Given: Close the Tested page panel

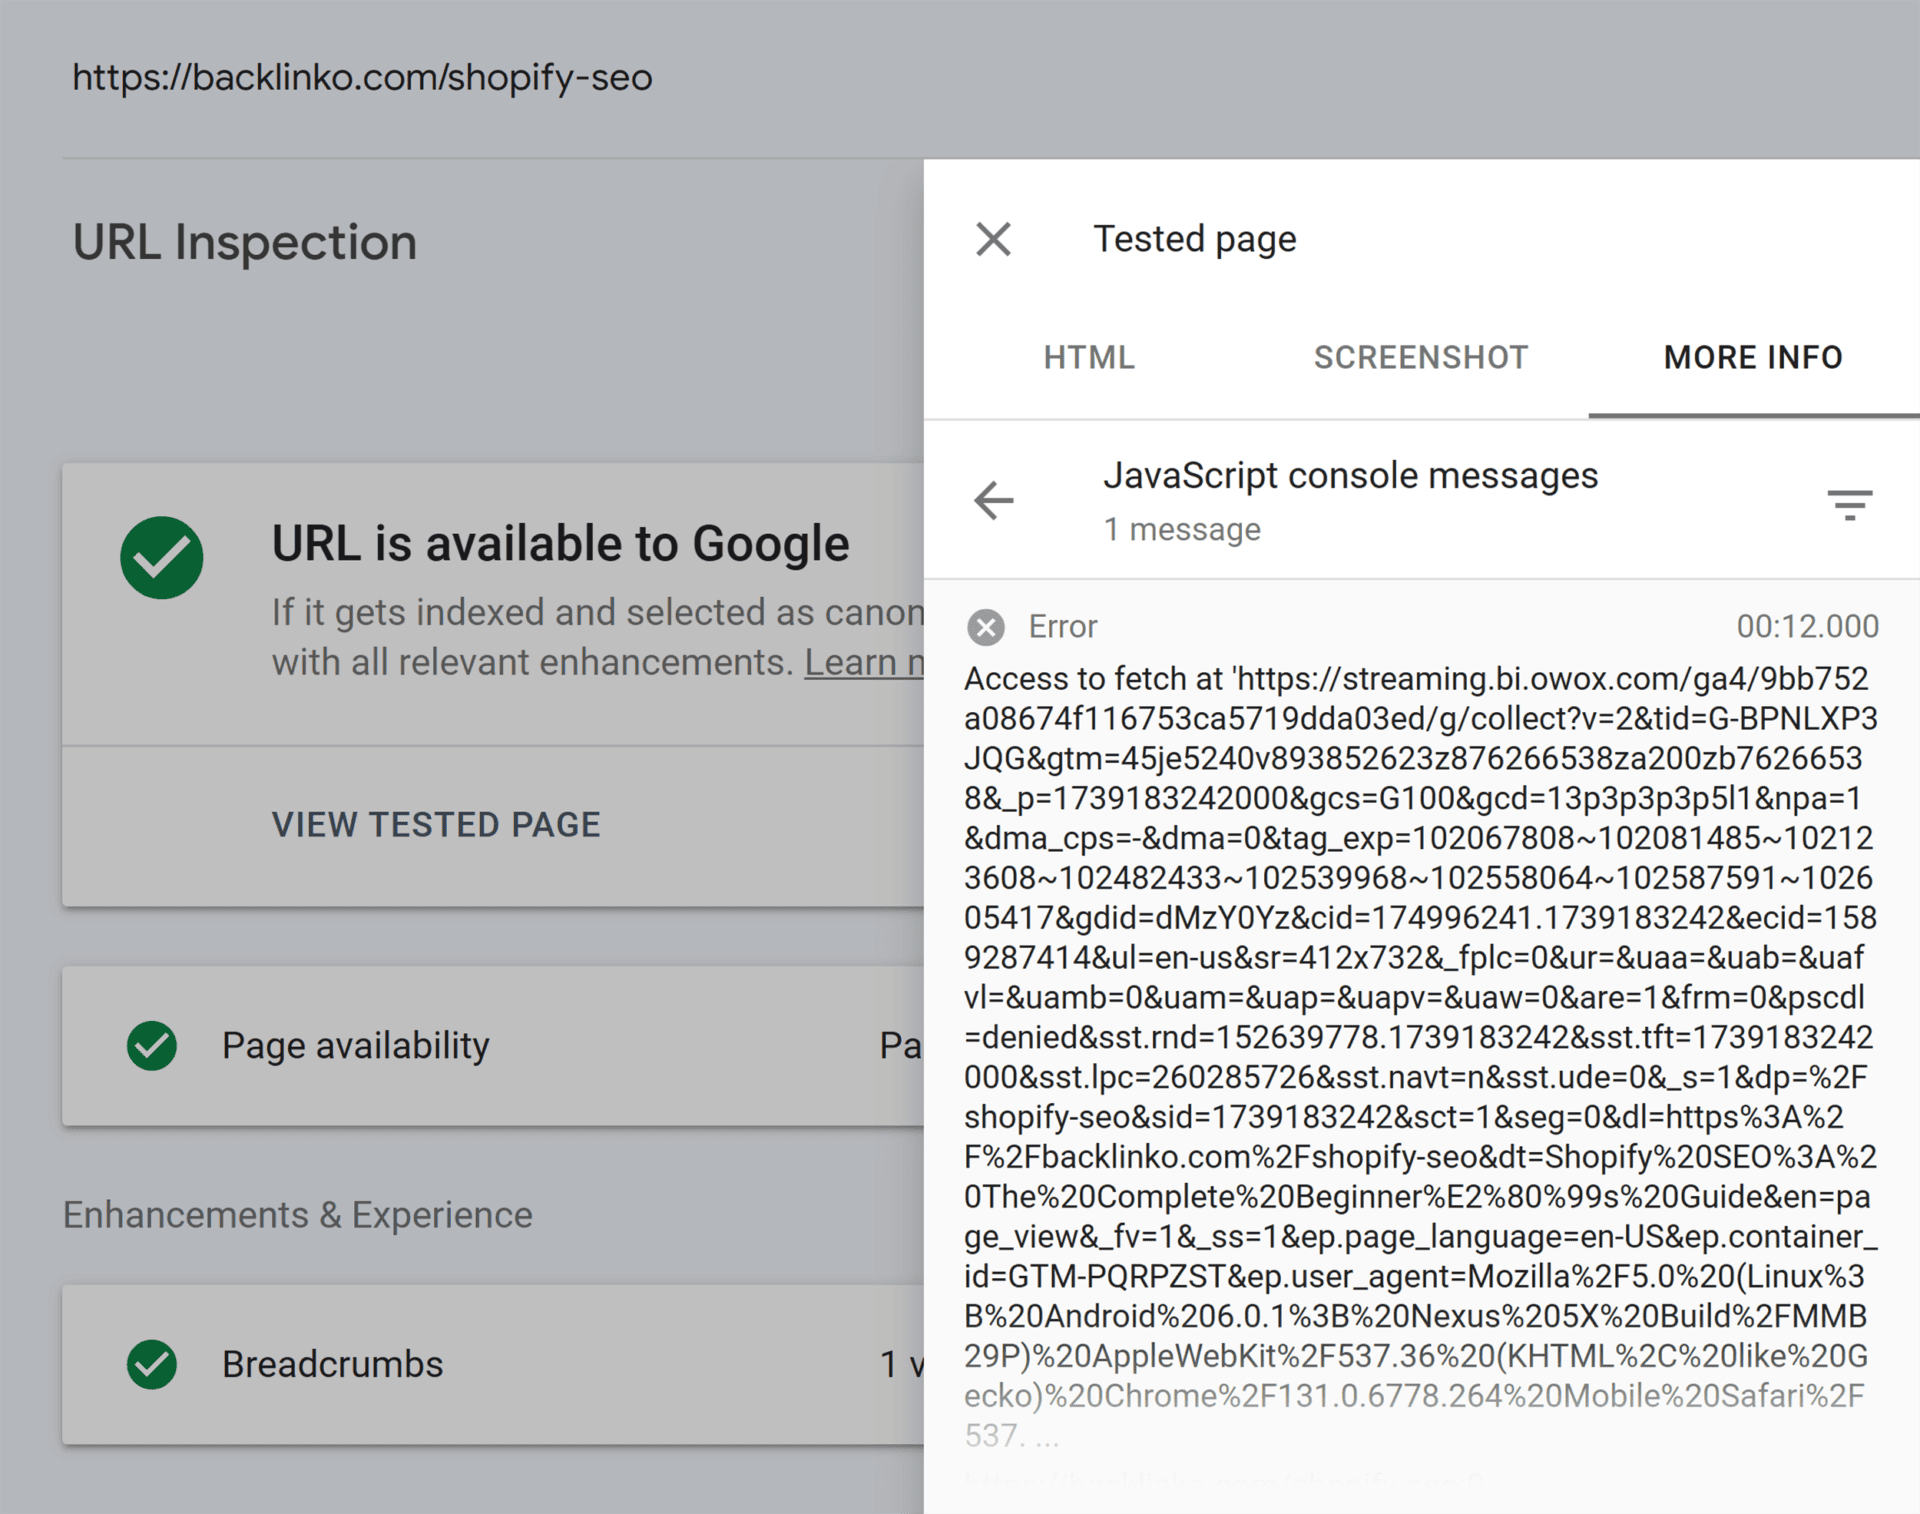Looking at the screenshot, I should (x=993, y=239).
